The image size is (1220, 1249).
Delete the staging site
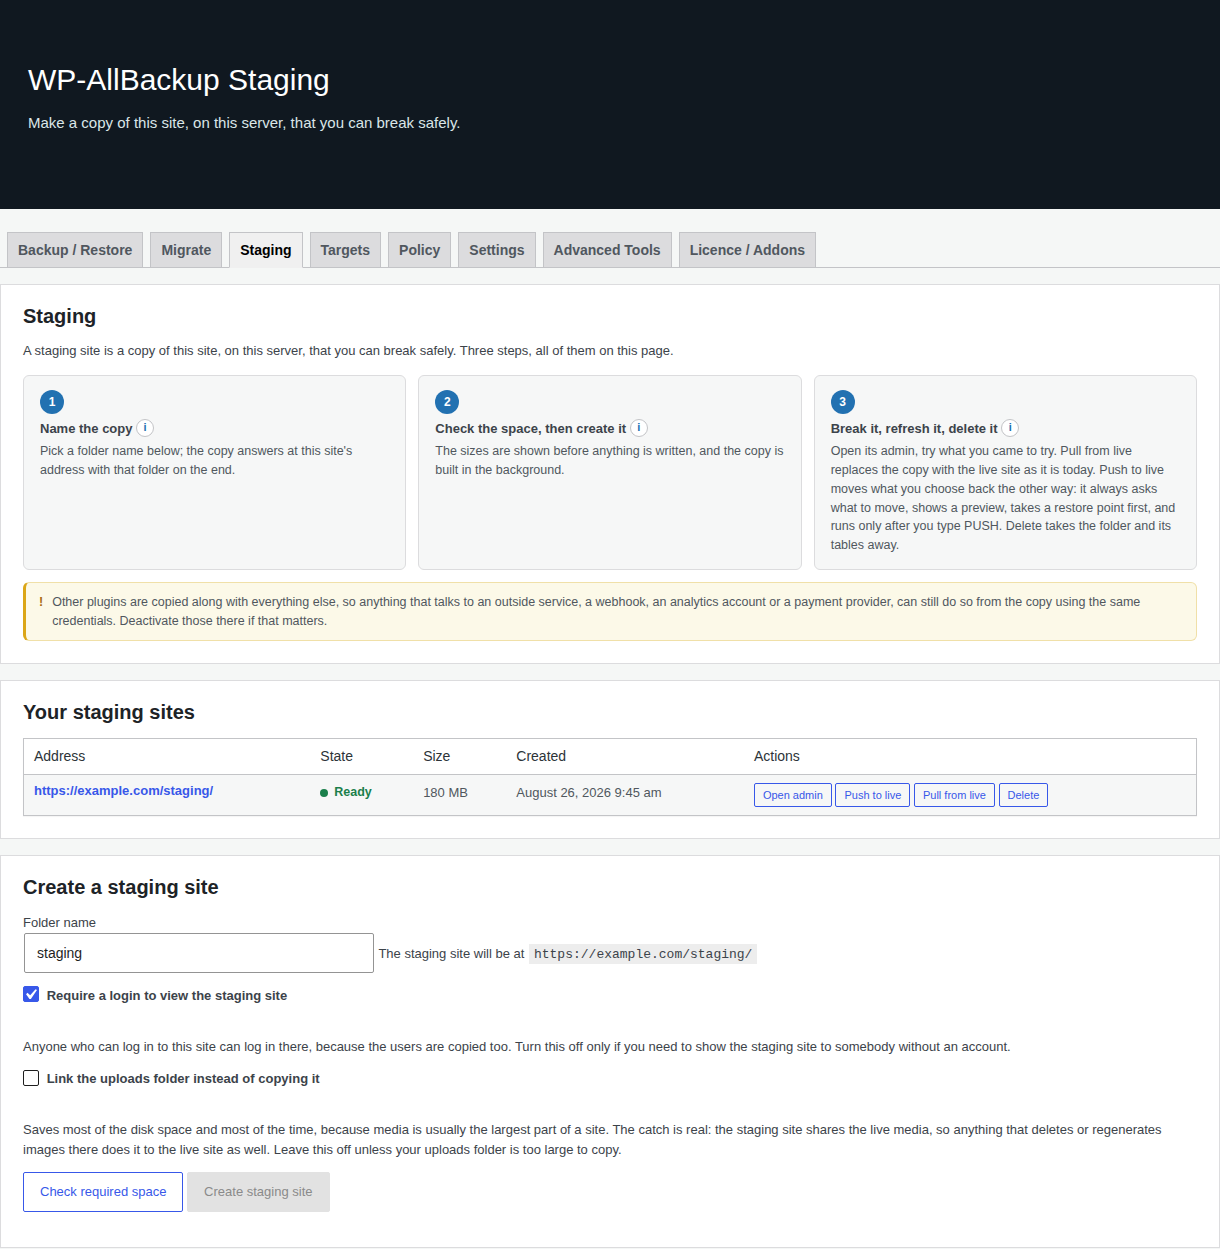1023,795
